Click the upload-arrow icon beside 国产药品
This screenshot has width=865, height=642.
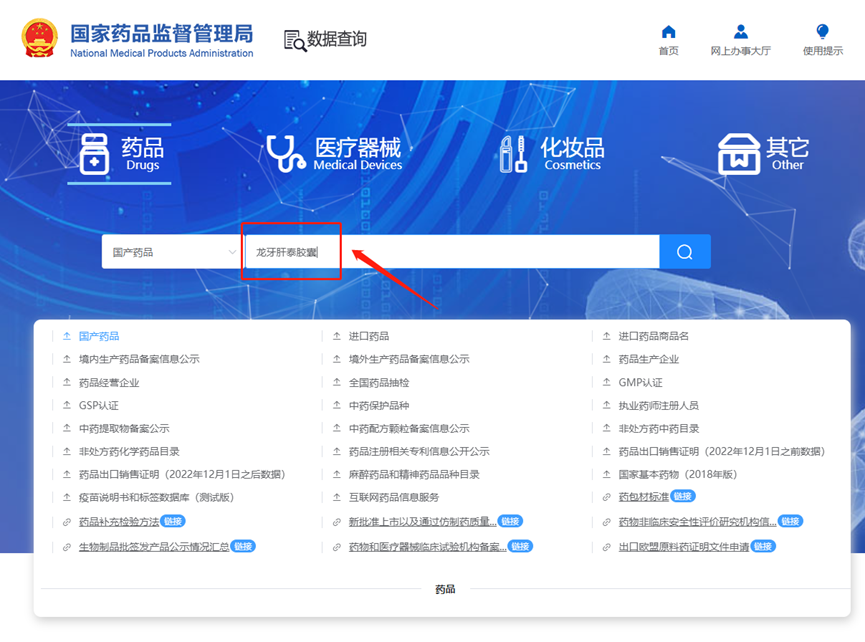click(x=67, y=336)
